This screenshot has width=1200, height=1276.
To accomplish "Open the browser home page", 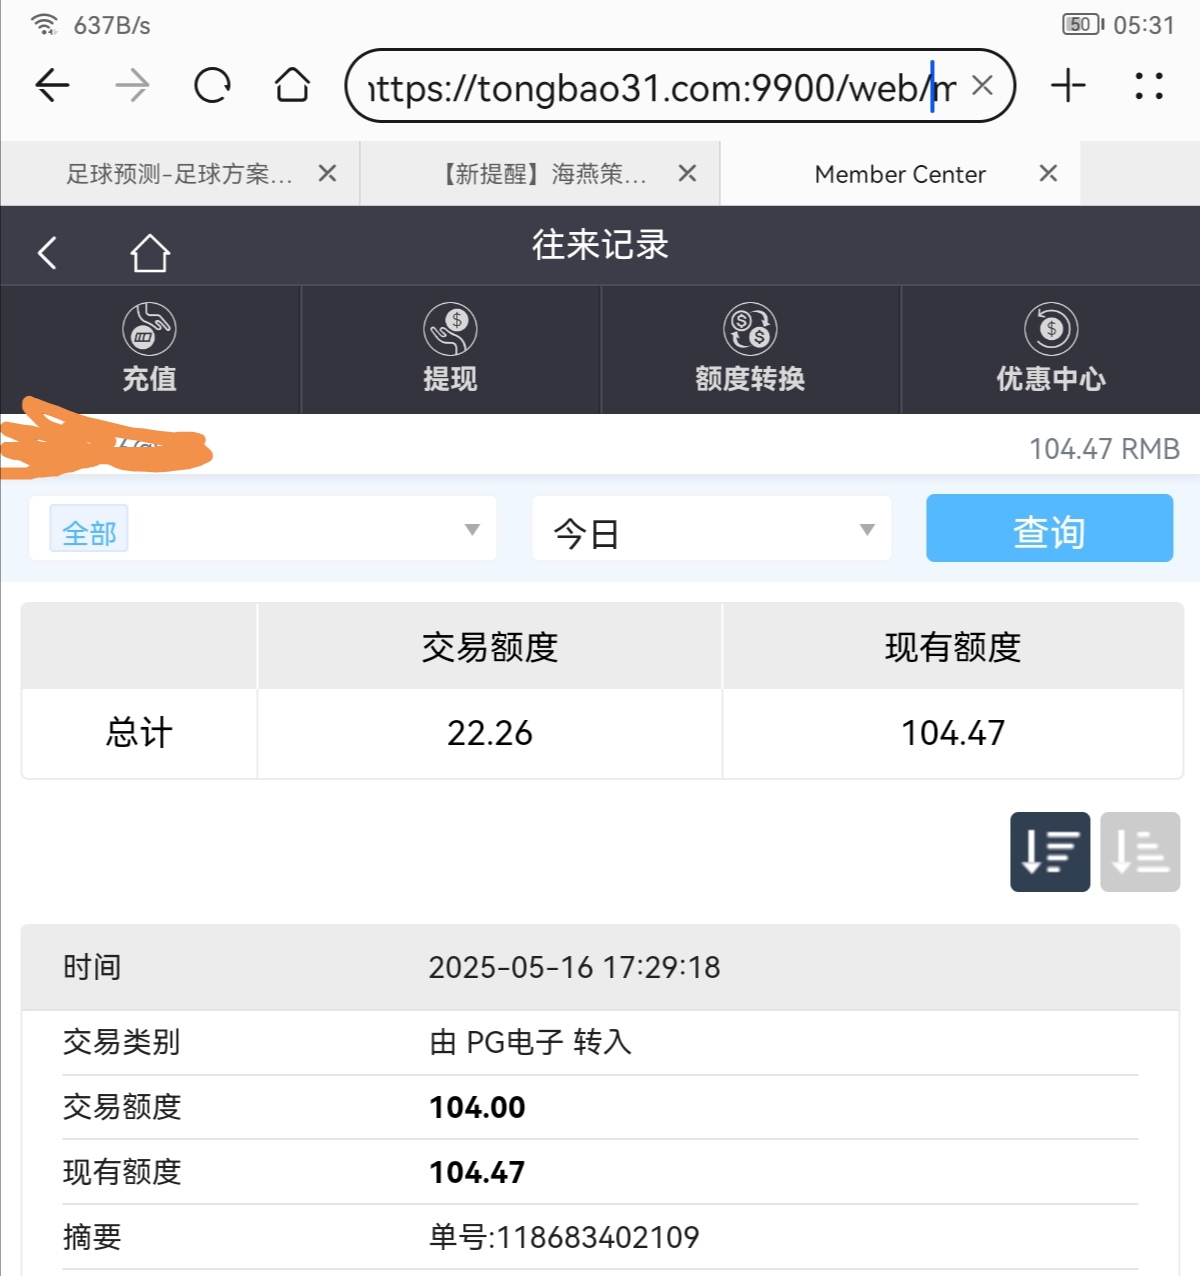I will (x=292, y=86).
